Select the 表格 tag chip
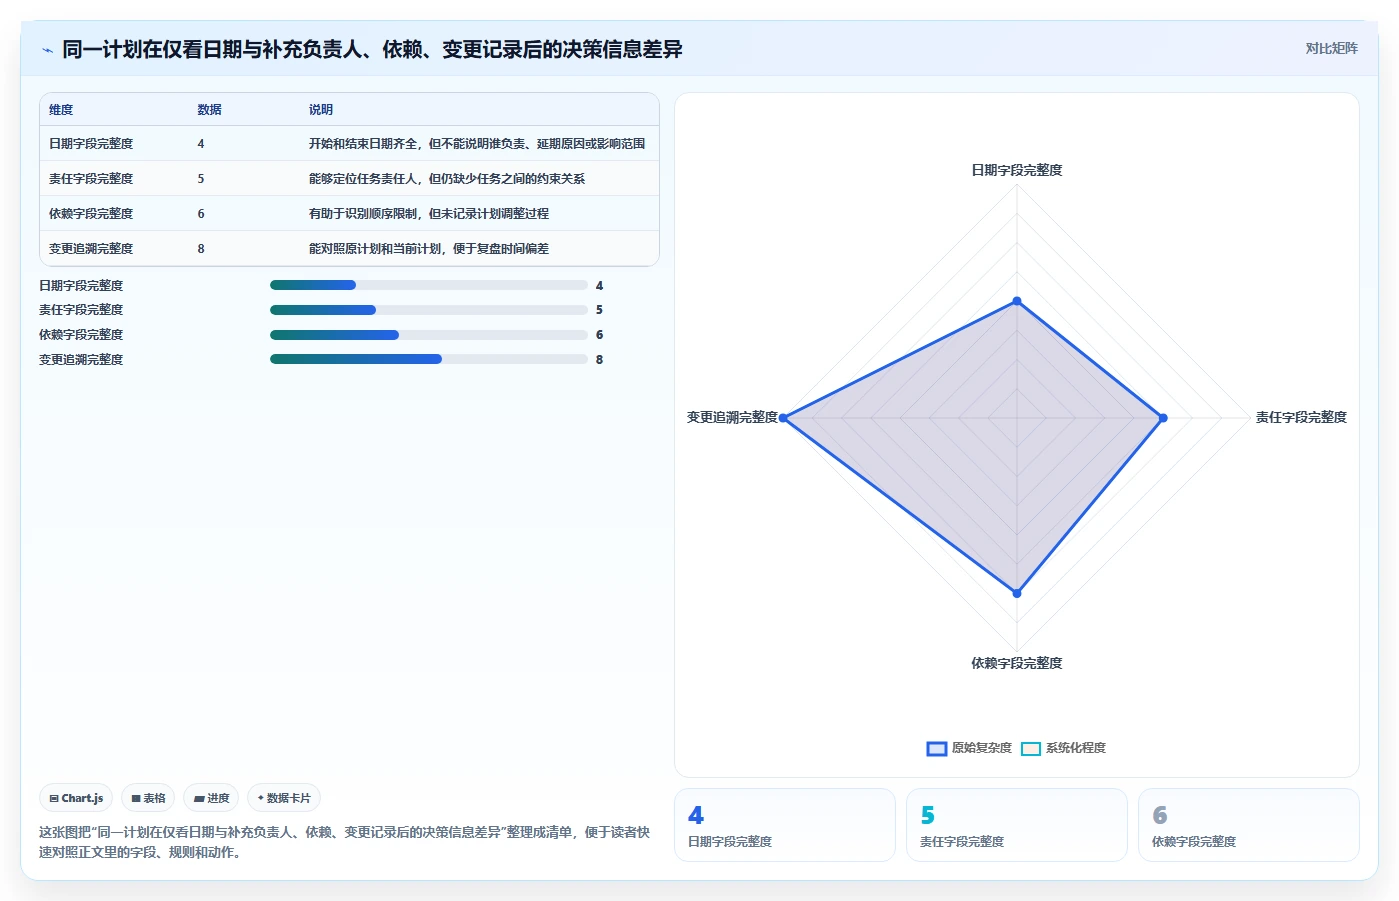Image resolution: width=1399 pixels, height=901 pixels. click(x=148, y=798)
